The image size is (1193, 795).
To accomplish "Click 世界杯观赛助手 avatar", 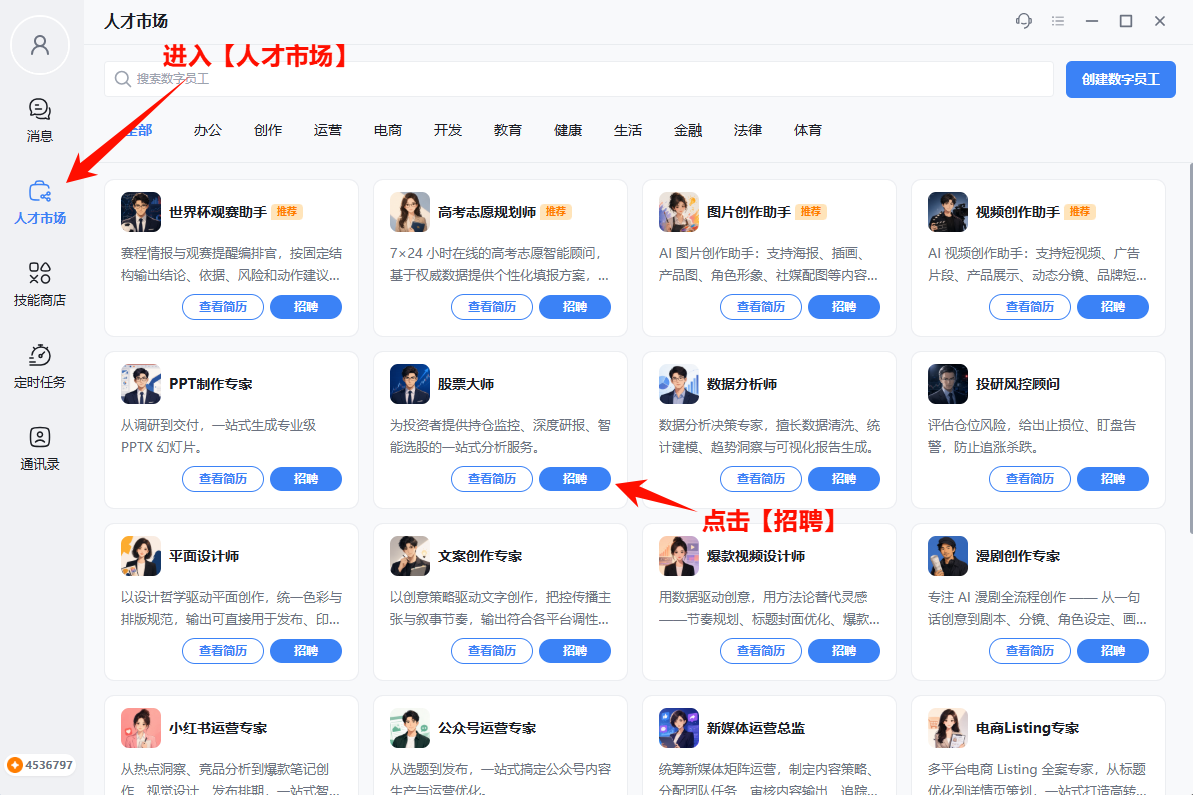I will click(x=141, y=211).
